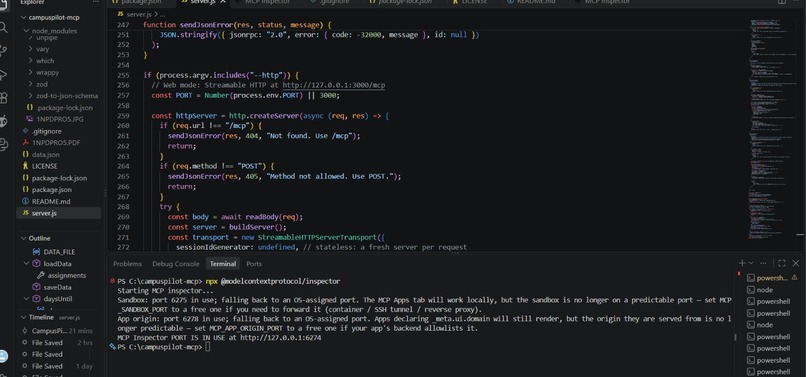Switch to the Problems panel tab
This screenshot has height=377, width=806.
(127, 264)
